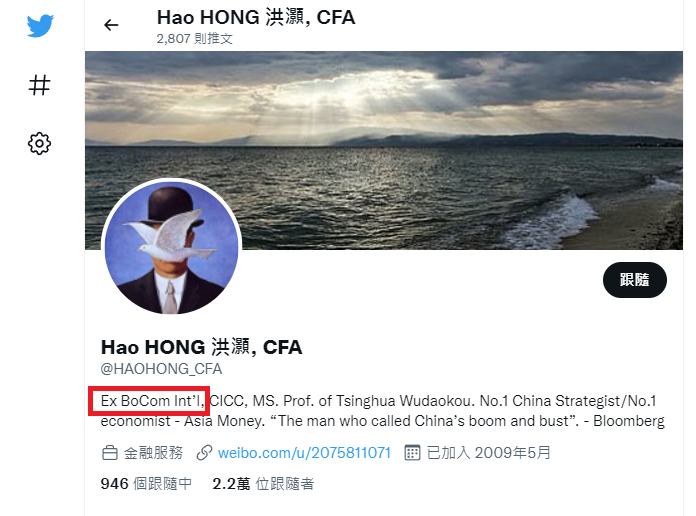Click the @HAOHONG_CFA handle text
The width and height of the screenshot is (696, 516).
[162, 369]
